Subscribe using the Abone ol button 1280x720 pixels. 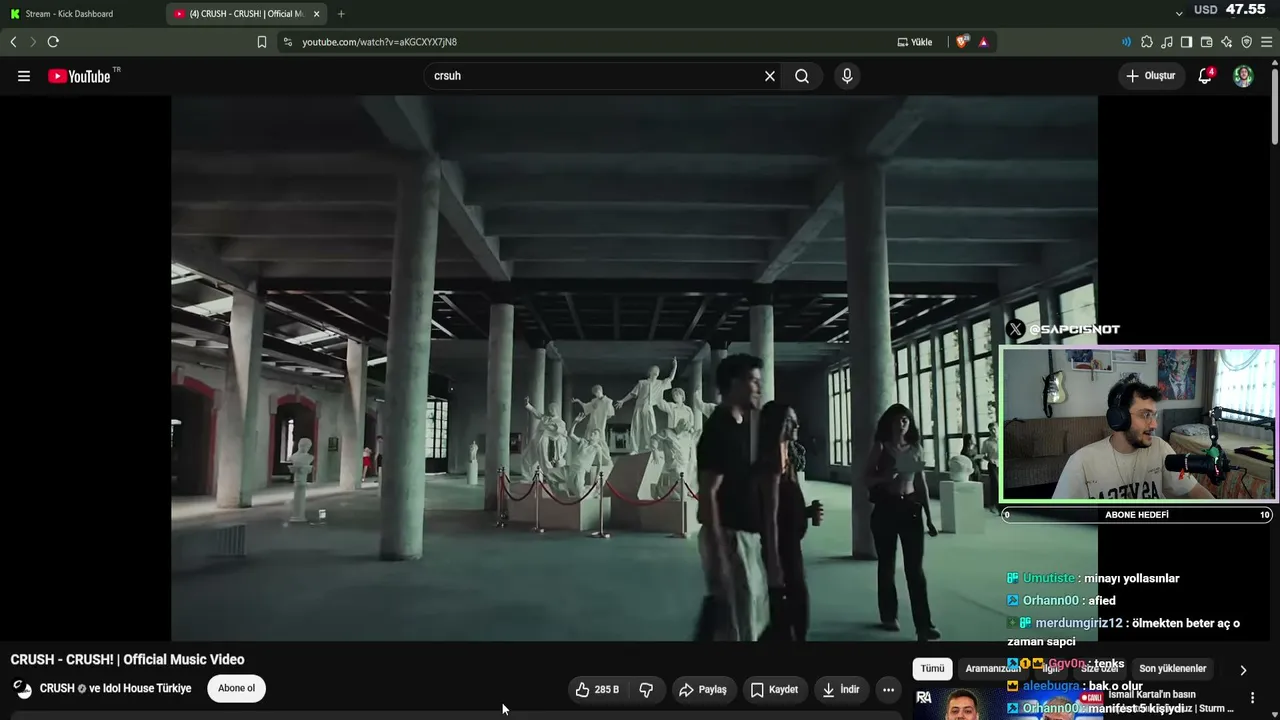[237, 688]
